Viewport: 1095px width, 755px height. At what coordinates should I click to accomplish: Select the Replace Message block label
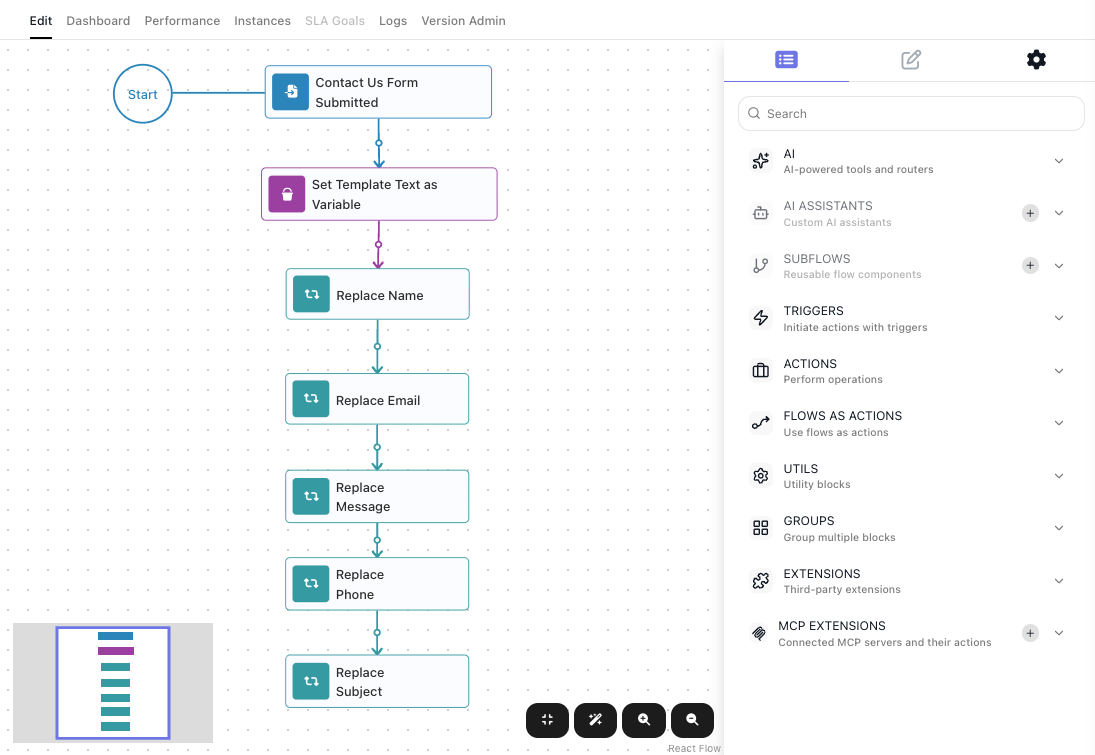pos(363,497)
